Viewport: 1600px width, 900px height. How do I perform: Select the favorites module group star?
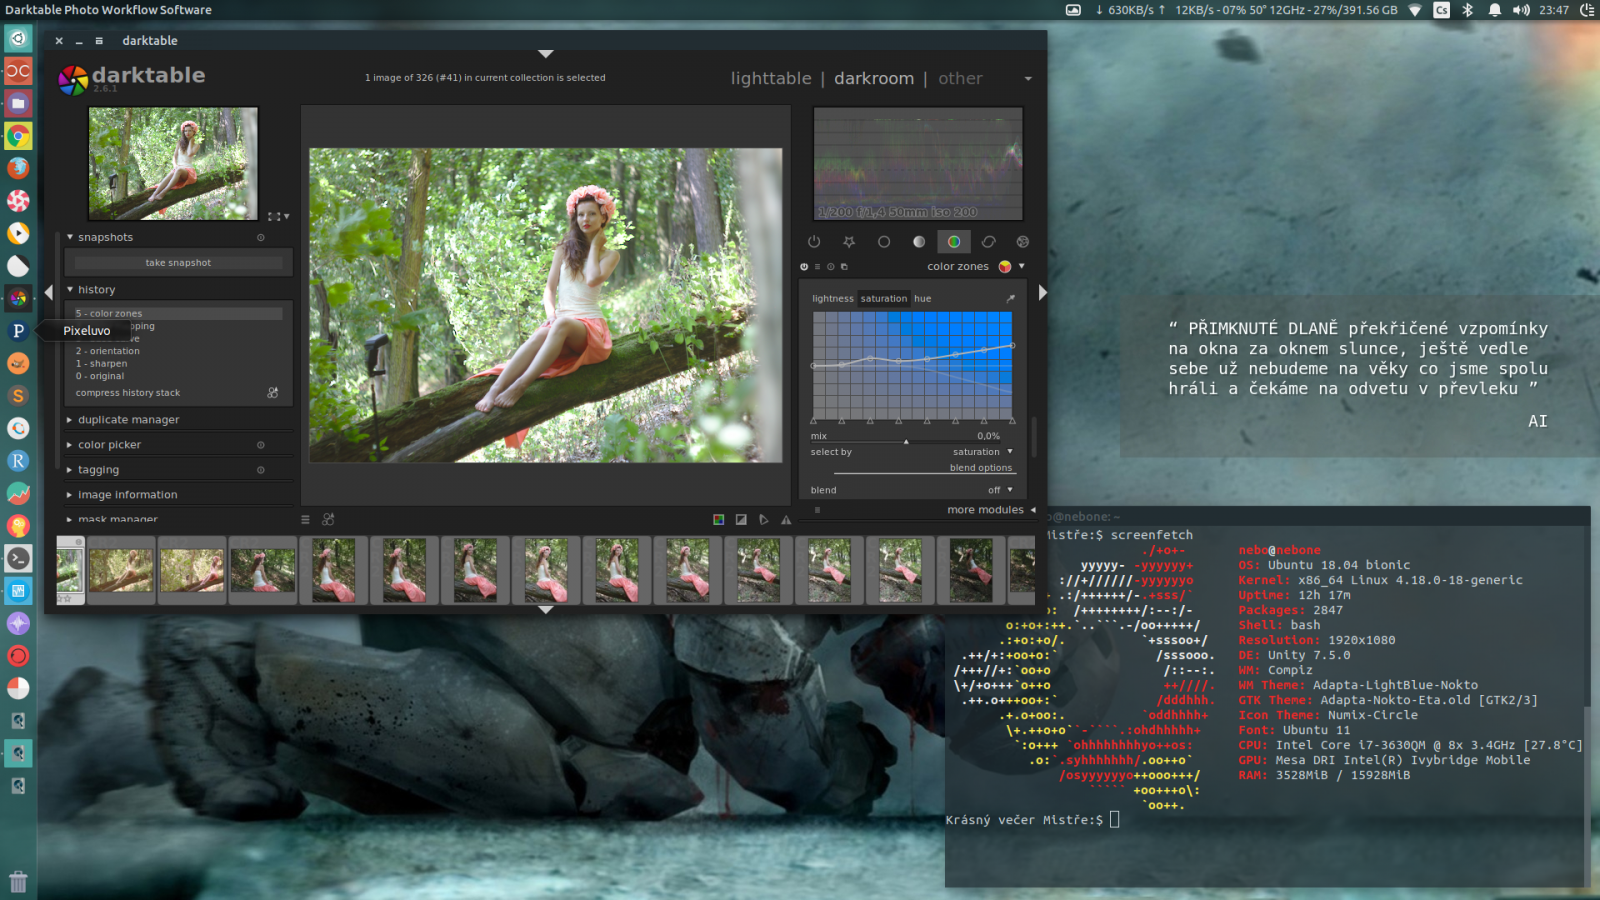848,241
